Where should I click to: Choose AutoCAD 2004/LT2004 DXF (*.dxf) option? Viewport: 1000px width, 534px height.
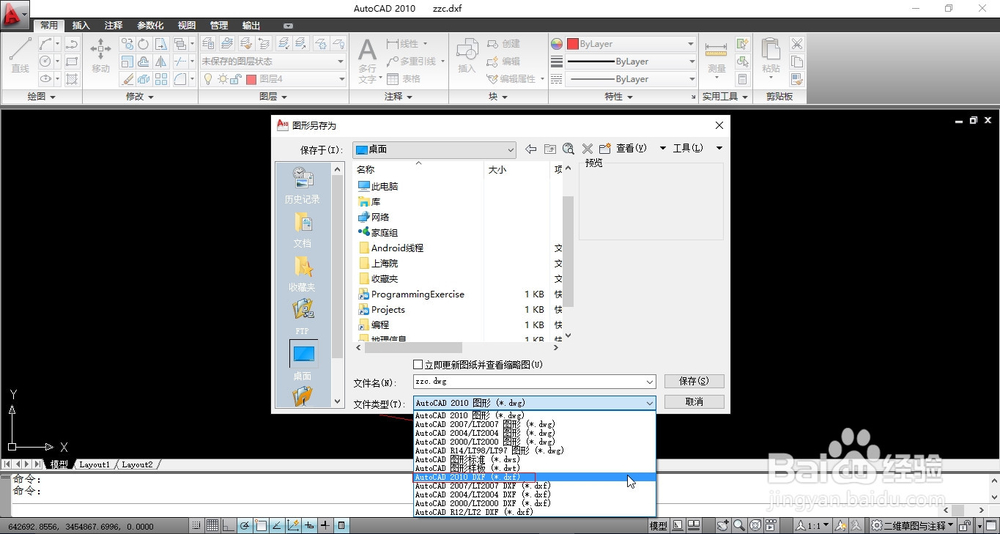[x=534, y=494]
